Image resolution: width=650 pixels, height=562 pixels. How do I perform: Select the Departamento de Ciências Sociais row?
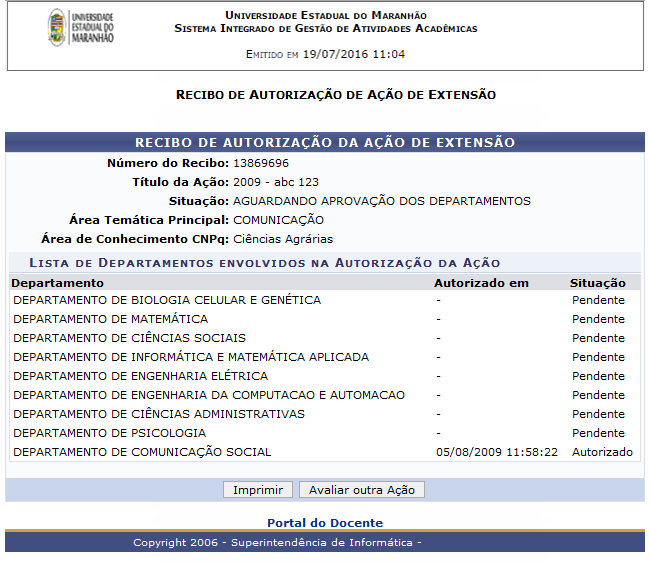click(x=129, y=338)
